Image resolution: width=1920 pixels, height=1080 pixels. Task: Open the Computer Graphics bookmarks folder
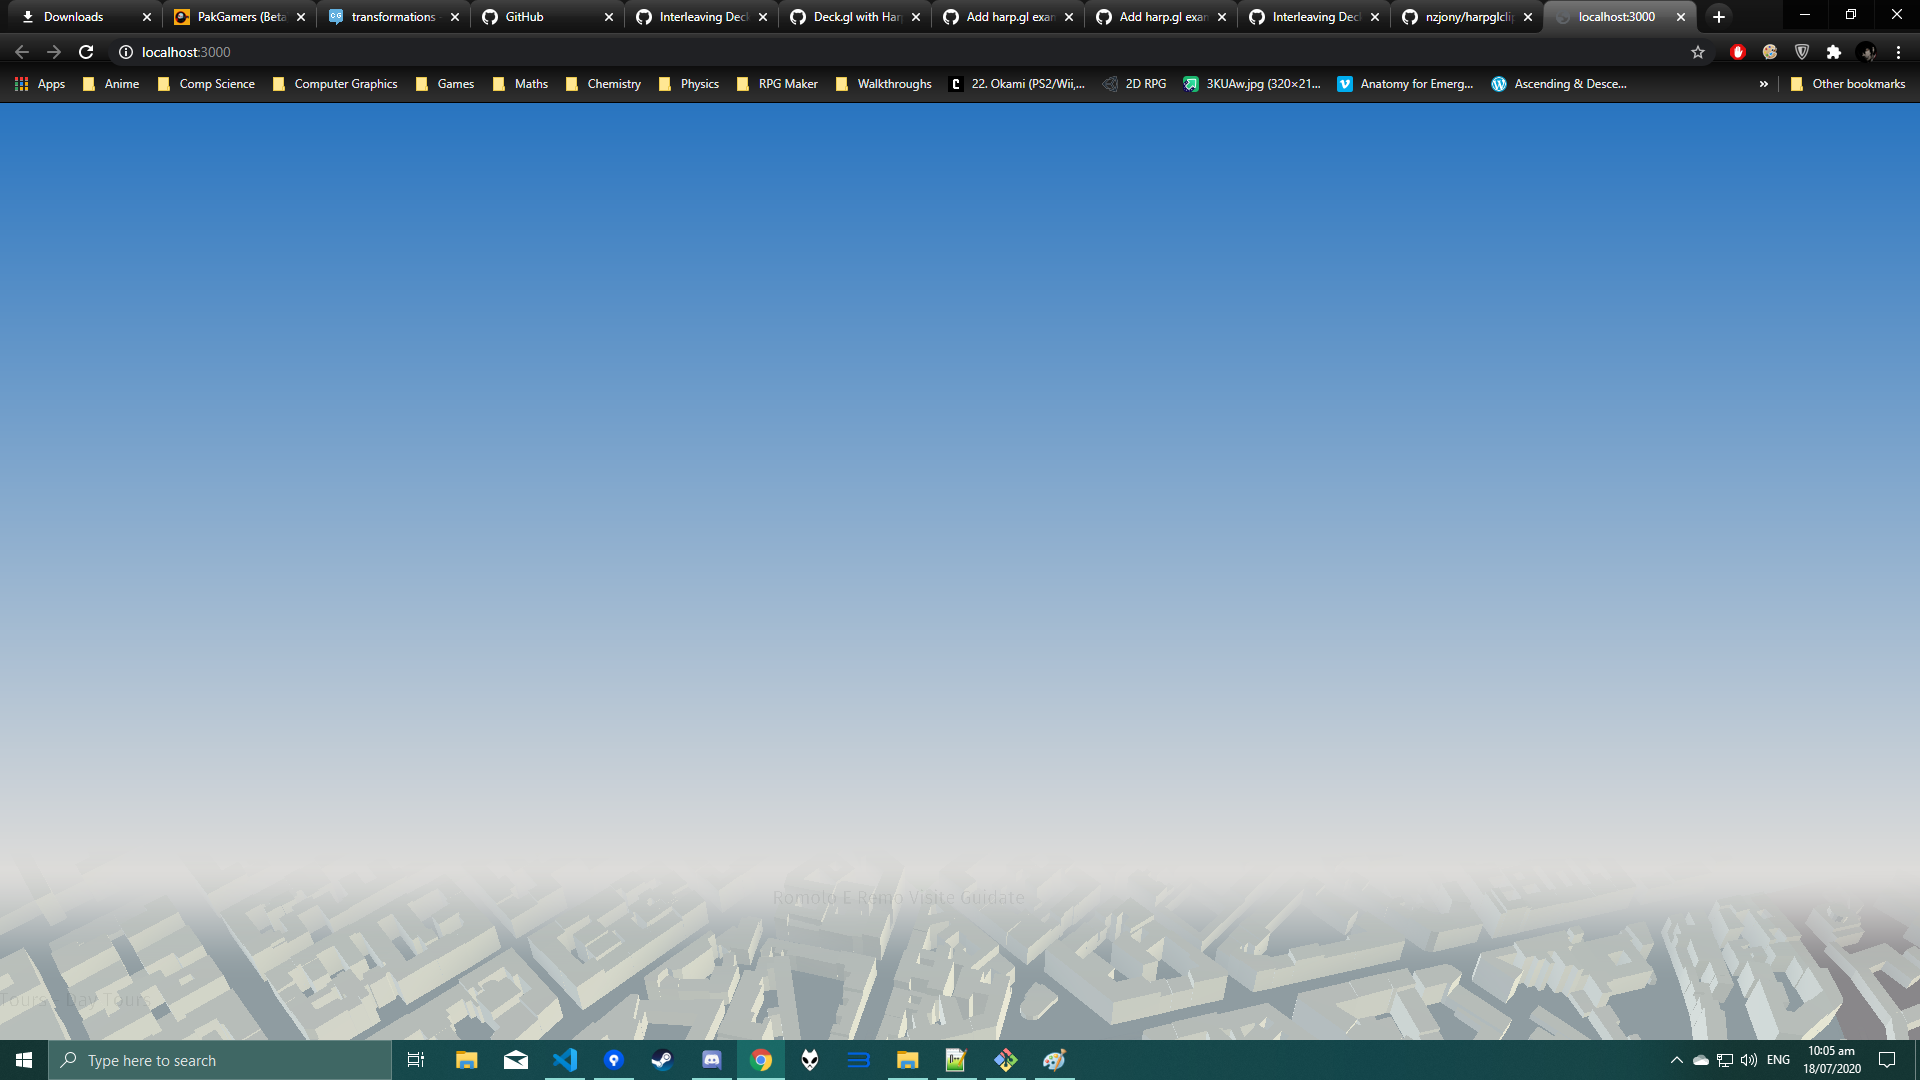(x=335, y=84)
